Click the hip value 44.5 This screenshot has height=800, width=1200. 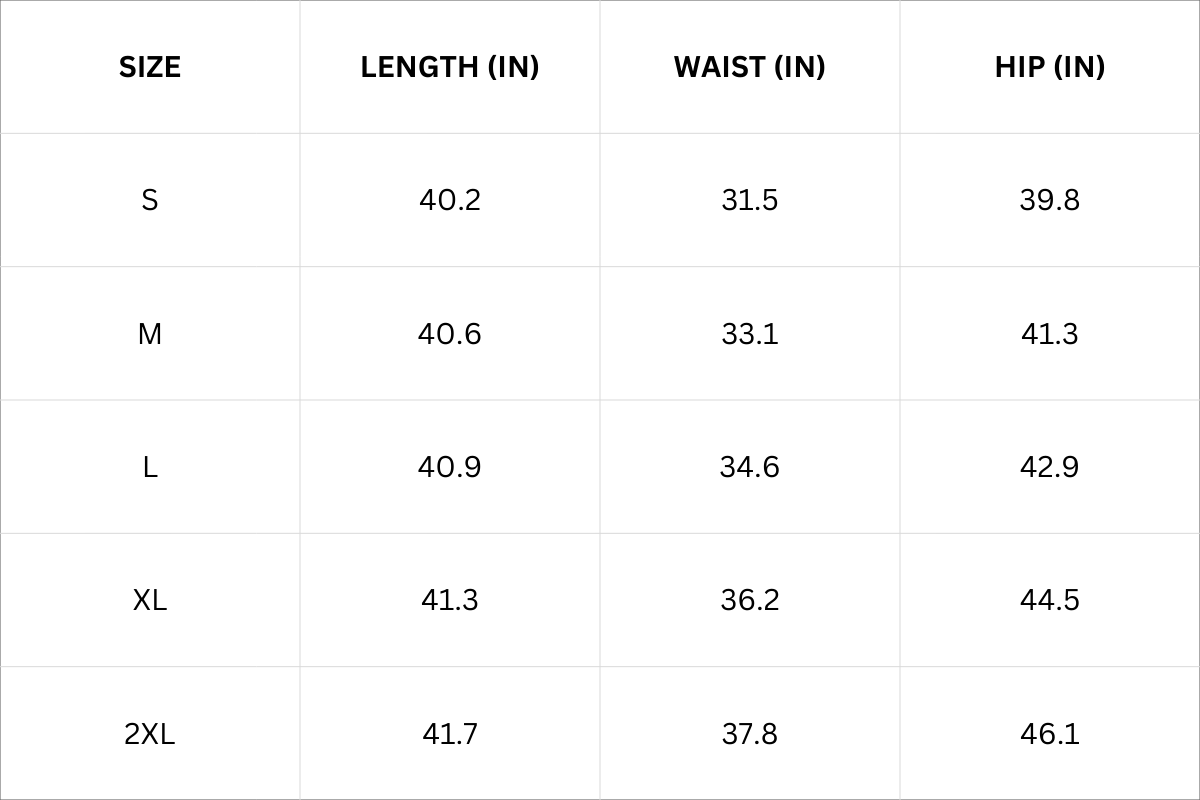click(x=1050, y=600)
